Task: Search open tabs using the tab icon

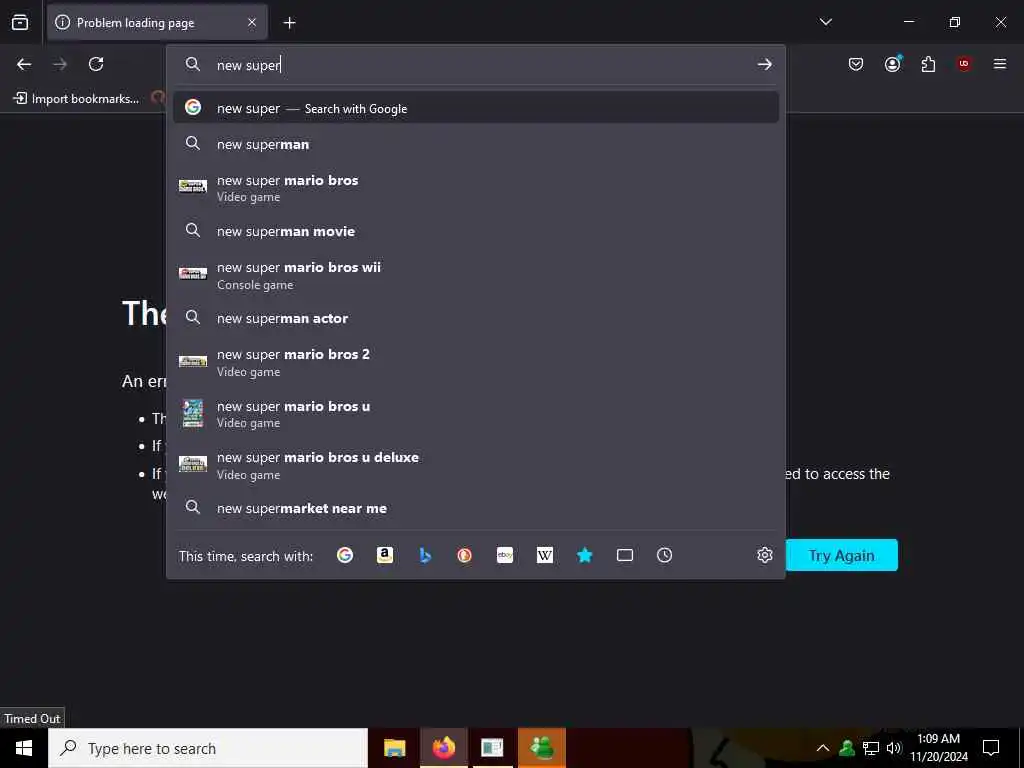Action: pos(625,555)
